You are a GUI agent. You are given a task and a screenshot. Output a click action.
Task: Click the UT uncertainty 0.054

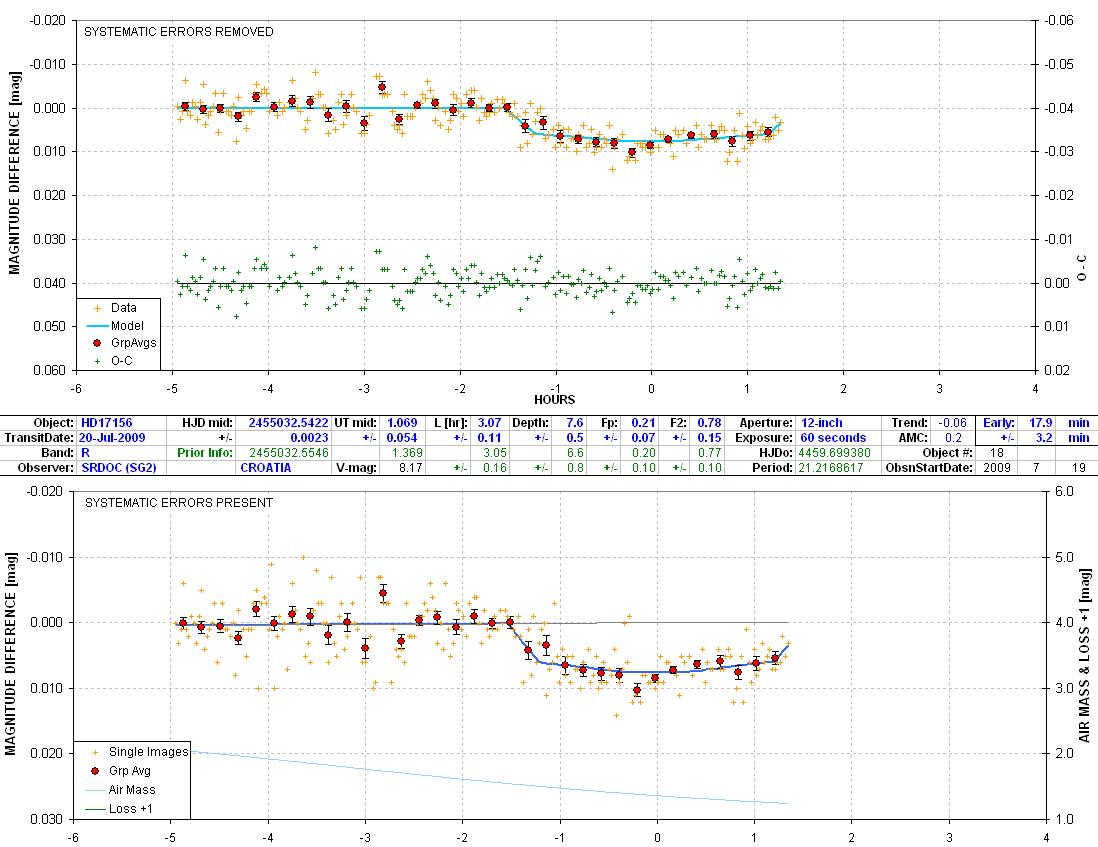coord(402,438)
